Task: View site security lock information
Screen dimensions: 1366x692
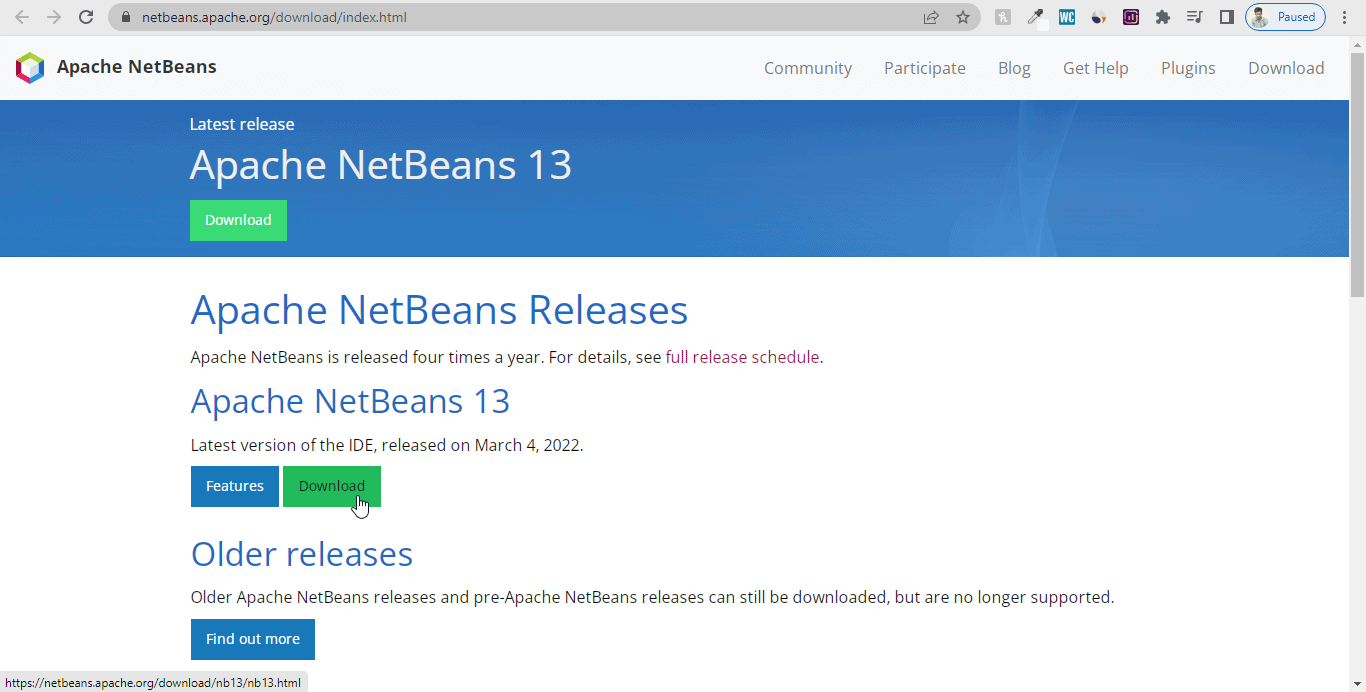Action: click(x=125, y=17)
